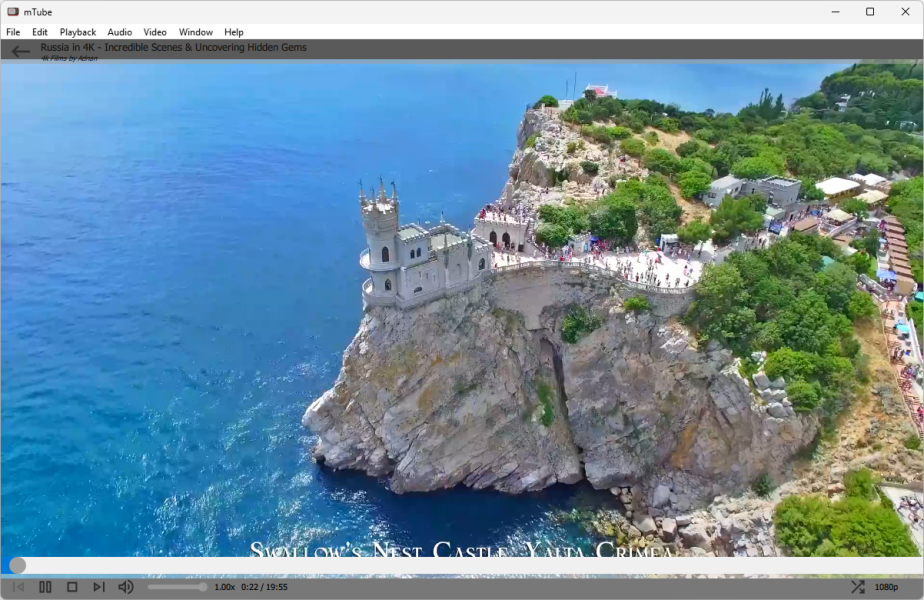Click the back arrow beside the video title

21,51
